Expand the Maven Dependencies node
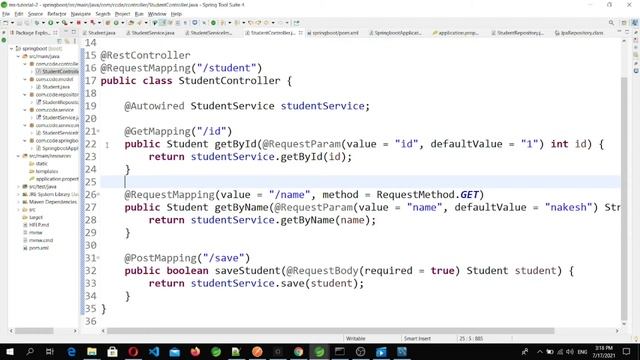This screenshot has width=640, height=360. (x=18, y=202)
